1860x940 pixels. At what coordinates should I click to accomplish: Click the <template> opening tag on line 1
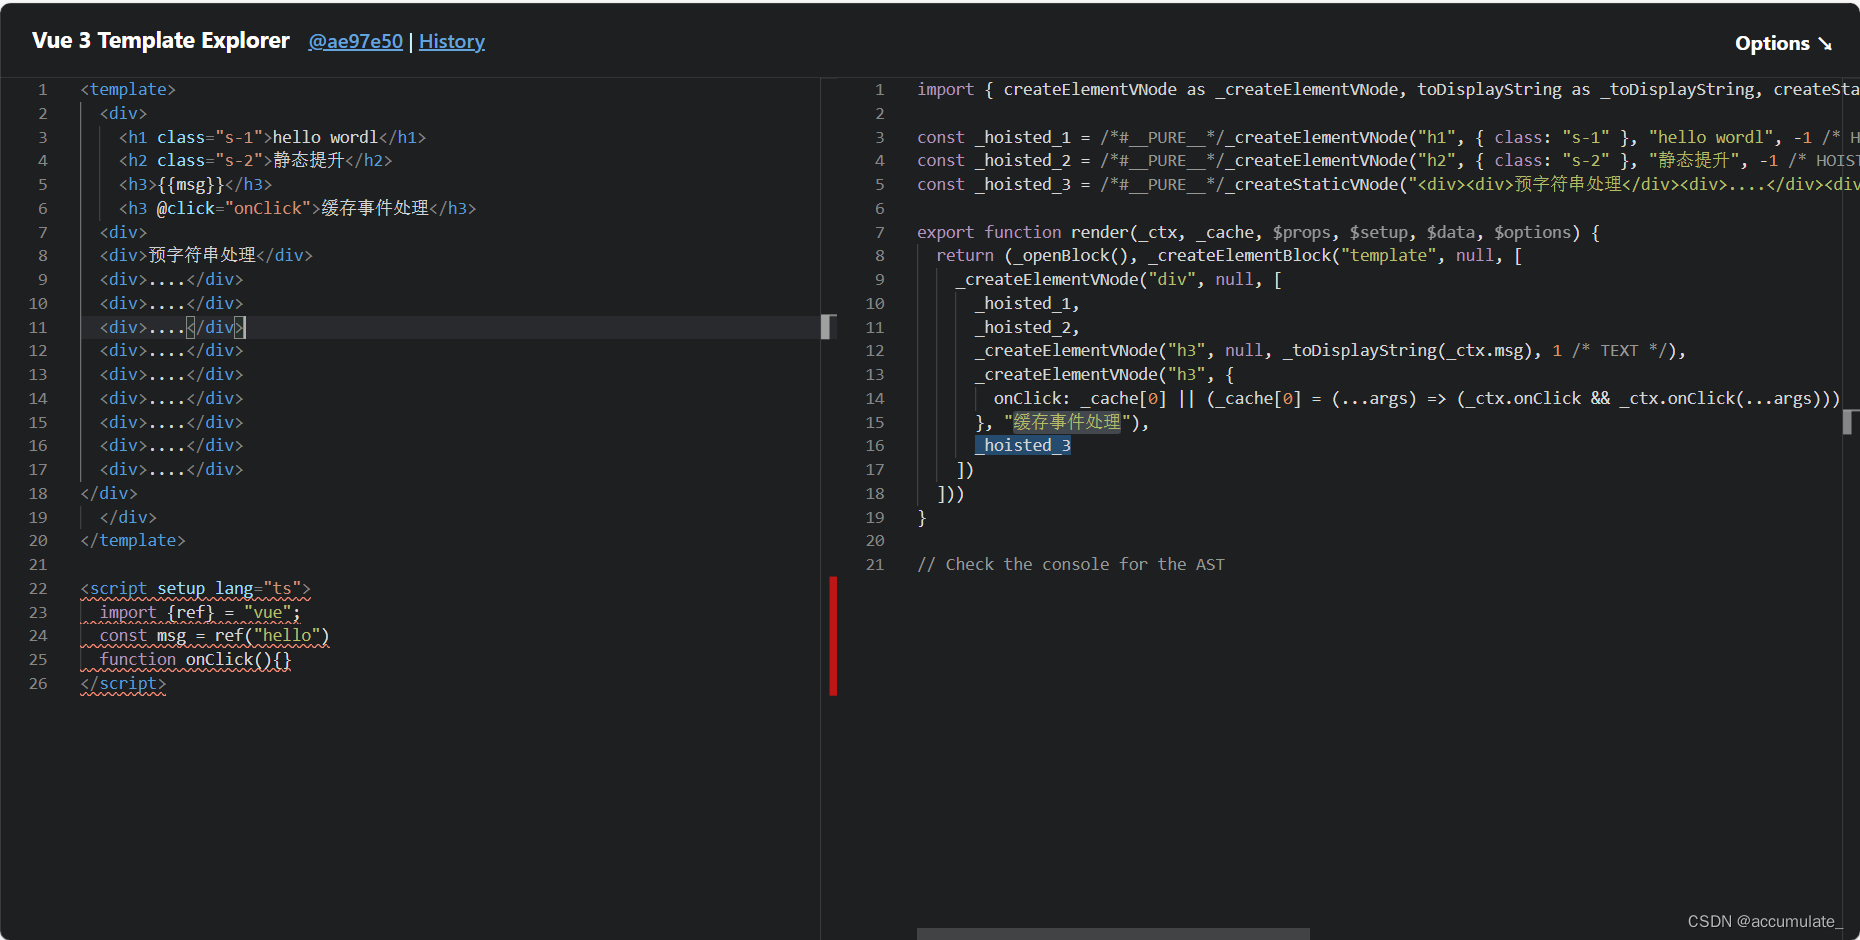tap(128, 89)
